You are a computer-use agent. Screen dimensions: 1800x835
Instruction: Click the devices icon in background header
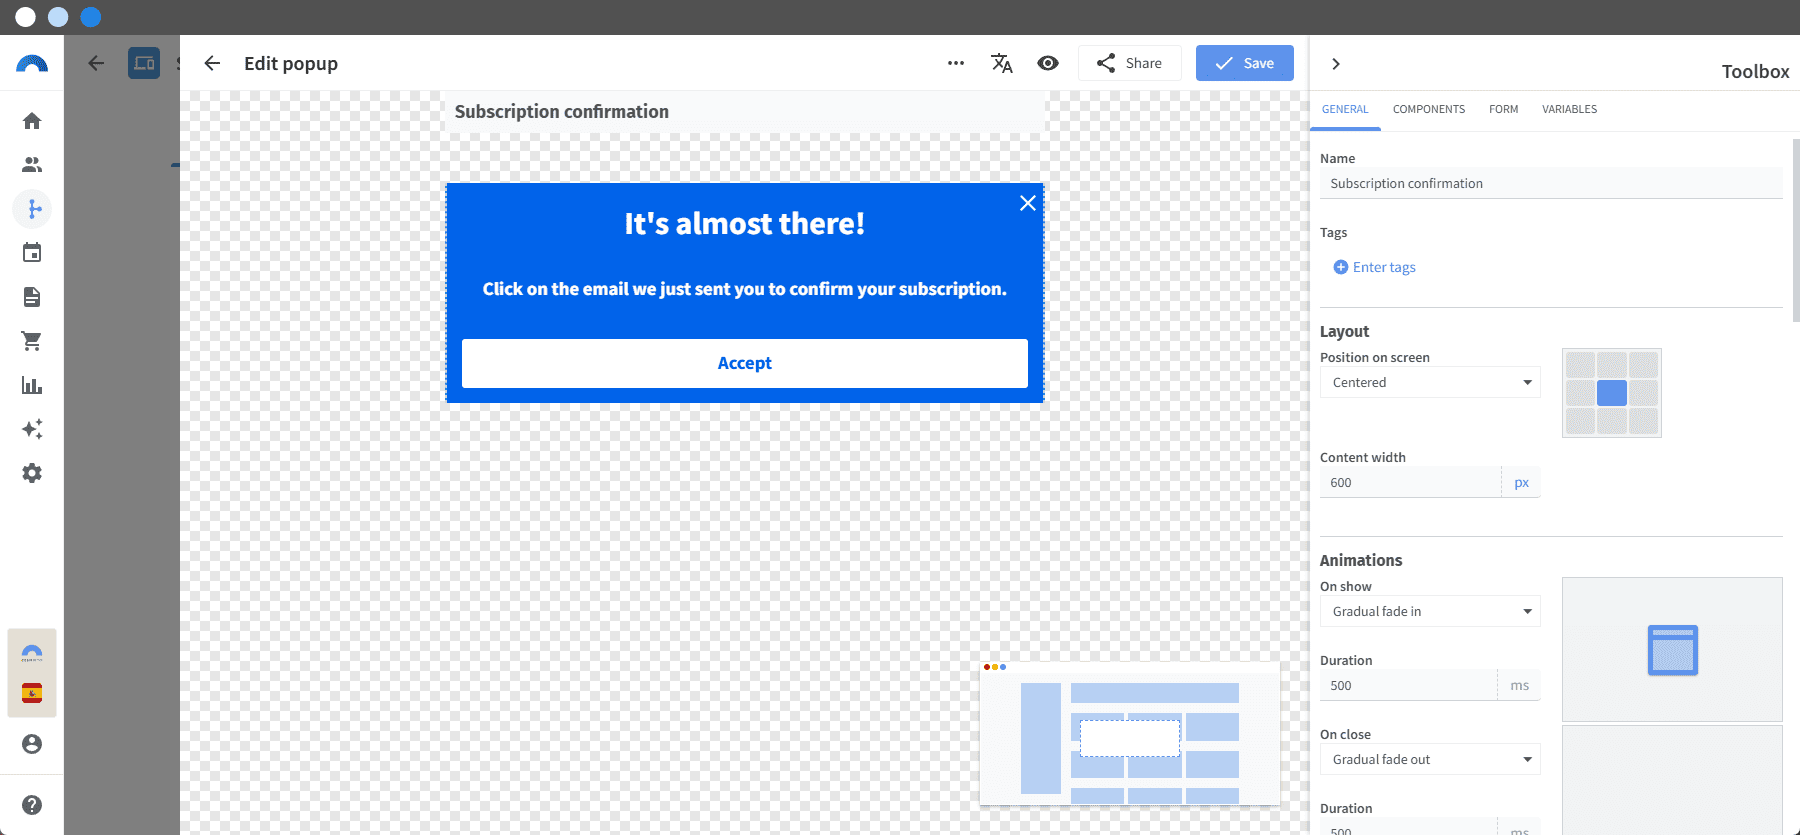[x=144, y=63]
